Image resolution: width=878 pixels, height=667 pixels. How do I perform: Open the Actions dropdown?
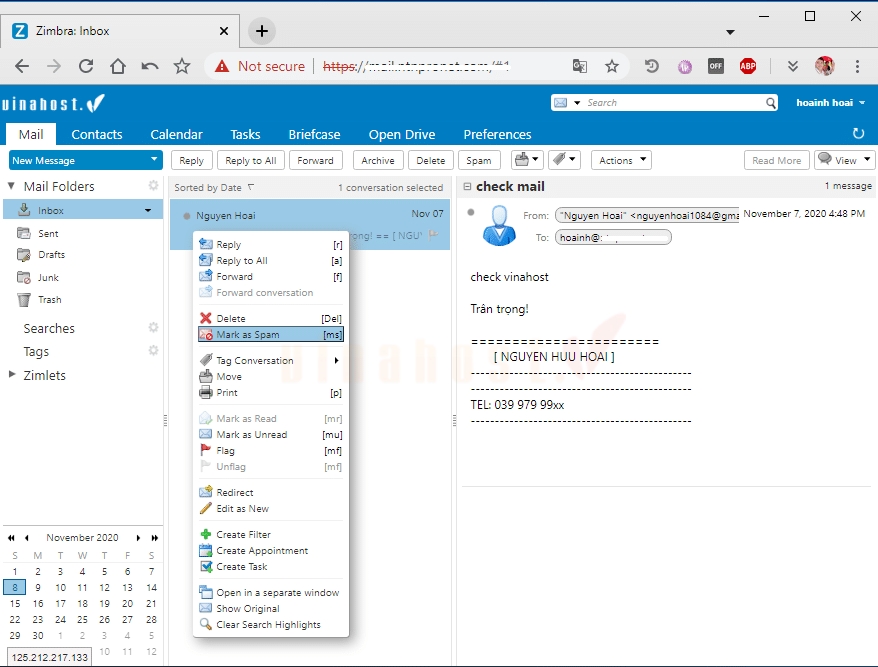click(622, 160)
